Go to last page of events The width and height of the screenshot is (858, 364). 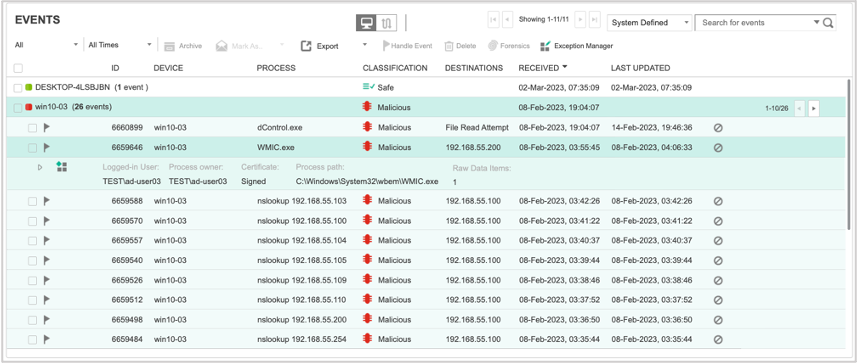pos(594,20)
